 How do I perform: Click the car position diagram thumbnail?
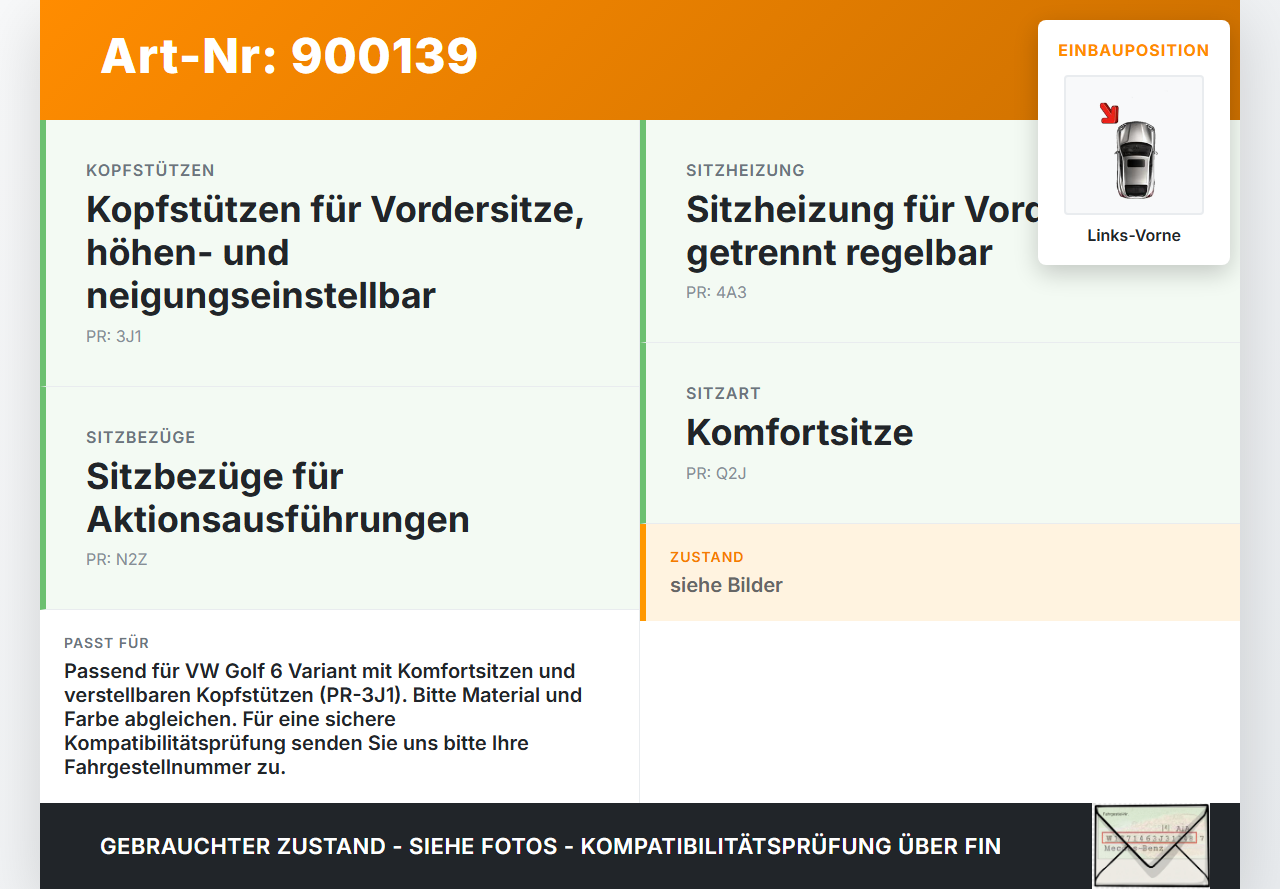tap(1134, 145)
